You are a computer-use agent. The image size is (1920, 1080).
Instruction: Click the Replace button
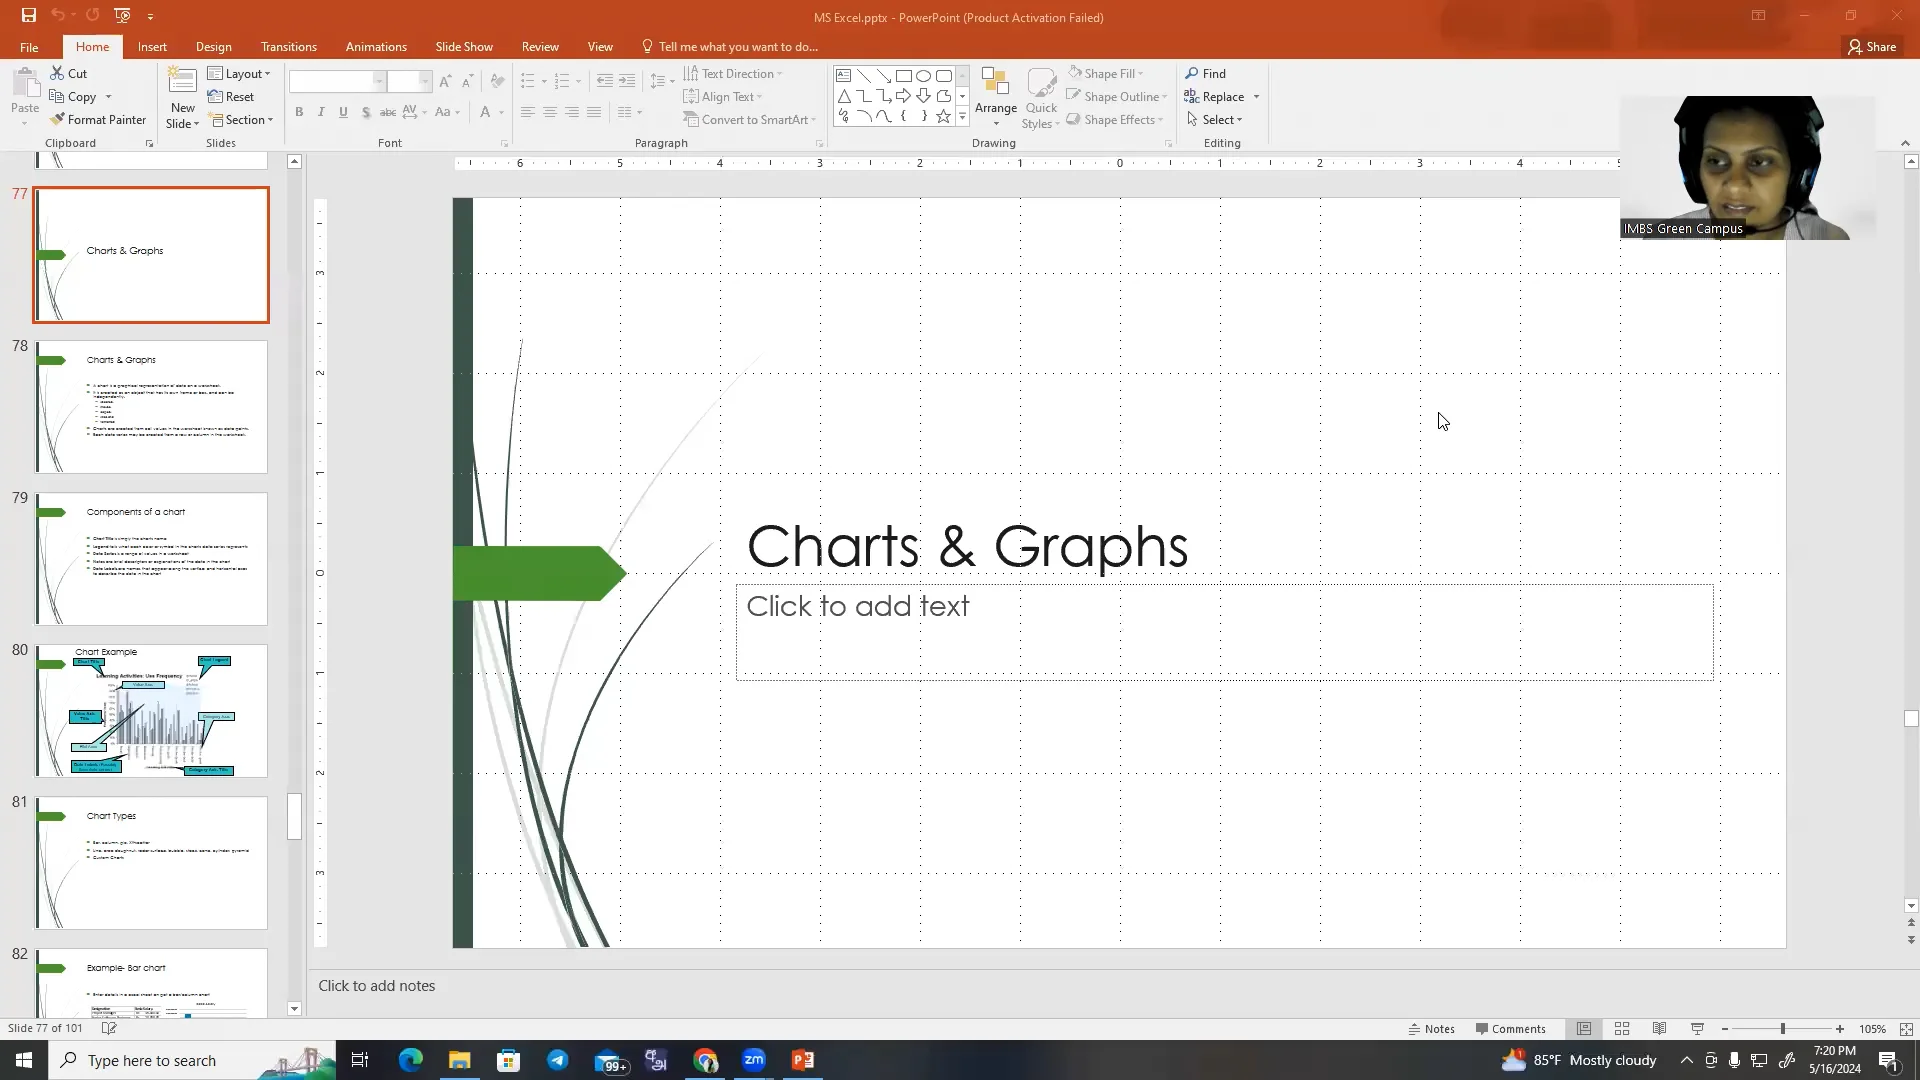(1222, 97)
